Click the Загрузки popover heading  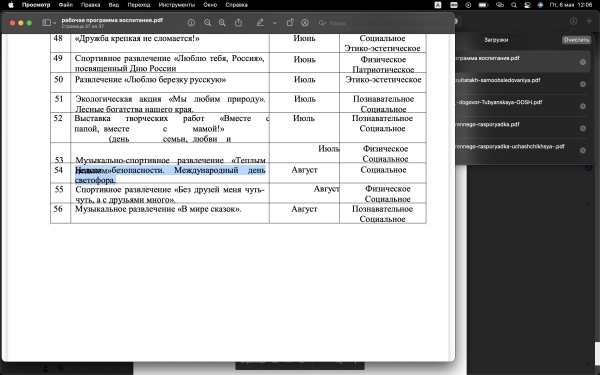(496, 40)
